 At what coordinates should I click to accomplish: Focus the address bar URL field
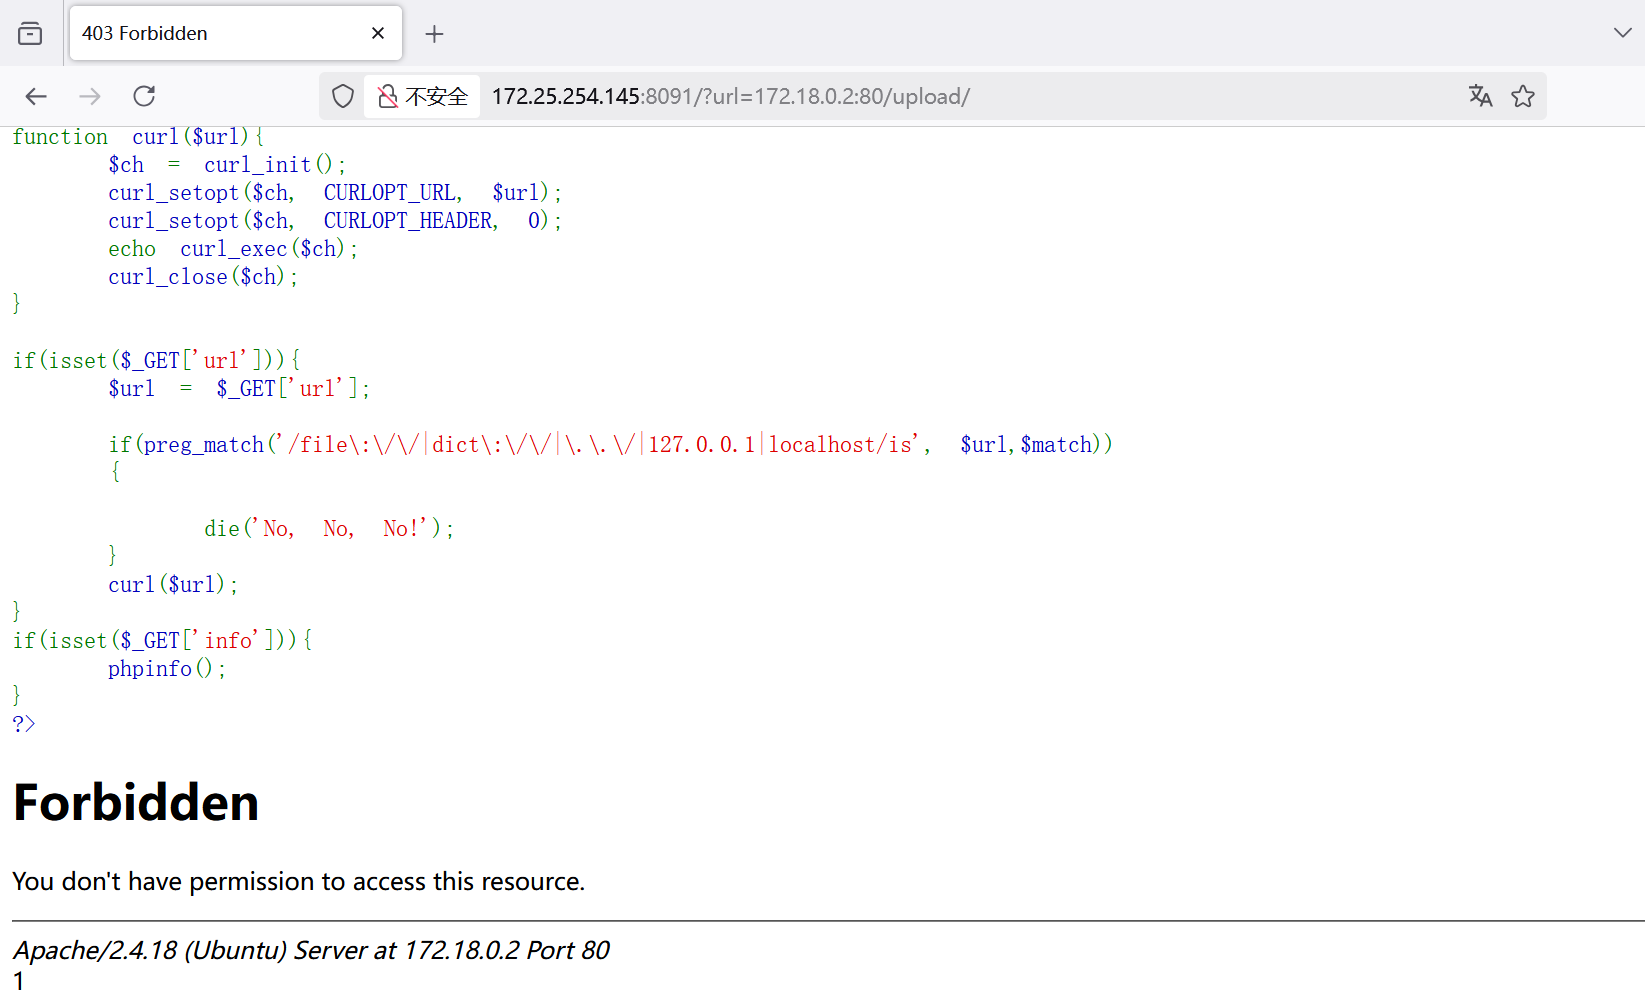900,96
